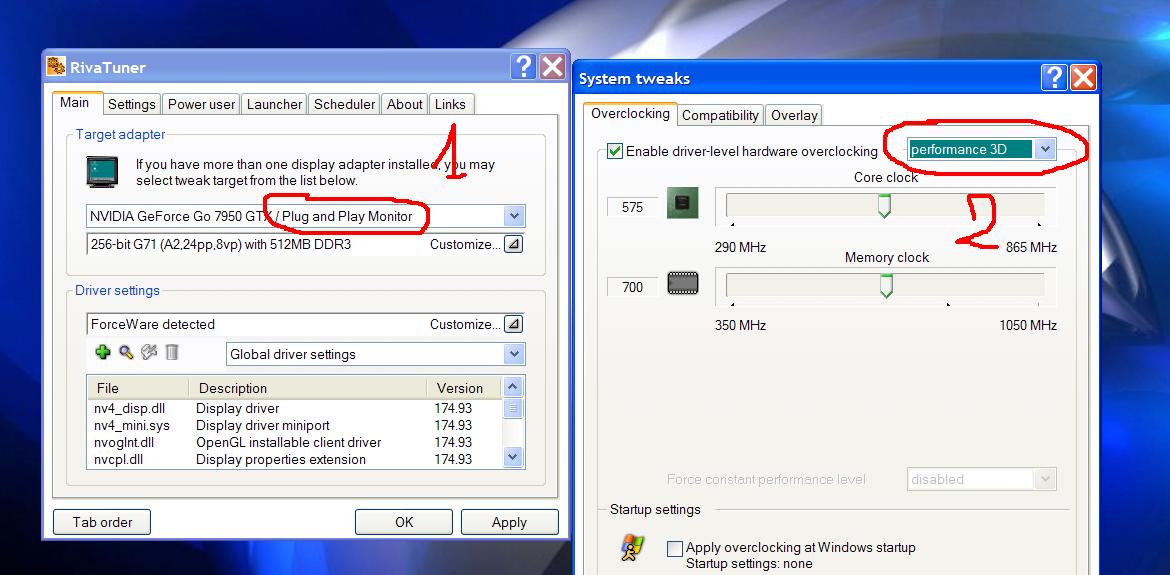Open the Links tab
This screenshot has height=575, width=1170.
[x=450, y=104]
